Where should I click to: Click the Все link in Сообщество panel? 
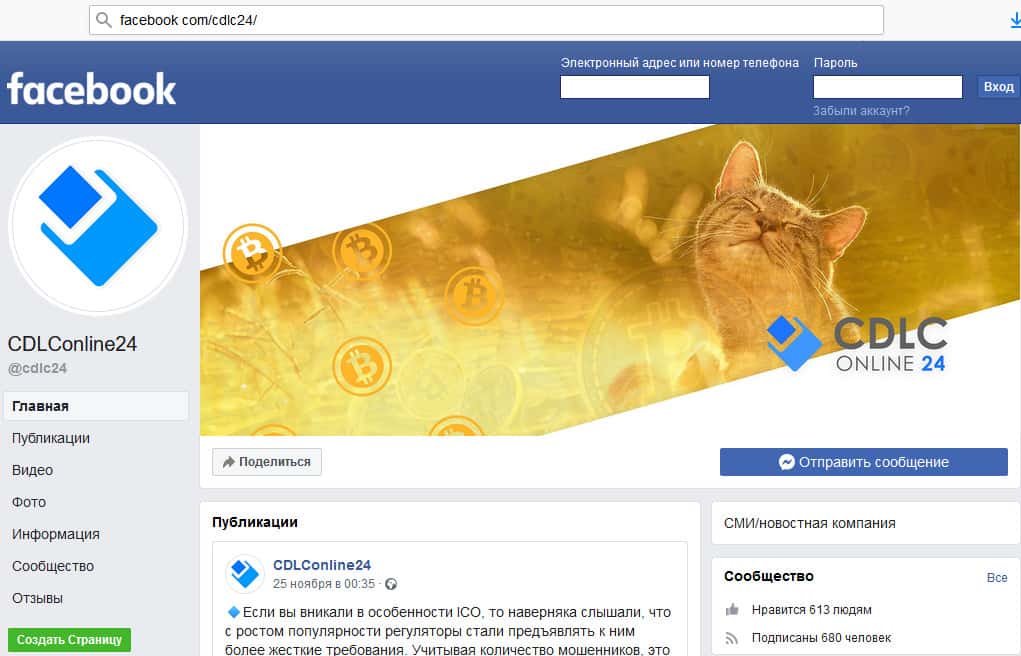[x=997, y=577]
